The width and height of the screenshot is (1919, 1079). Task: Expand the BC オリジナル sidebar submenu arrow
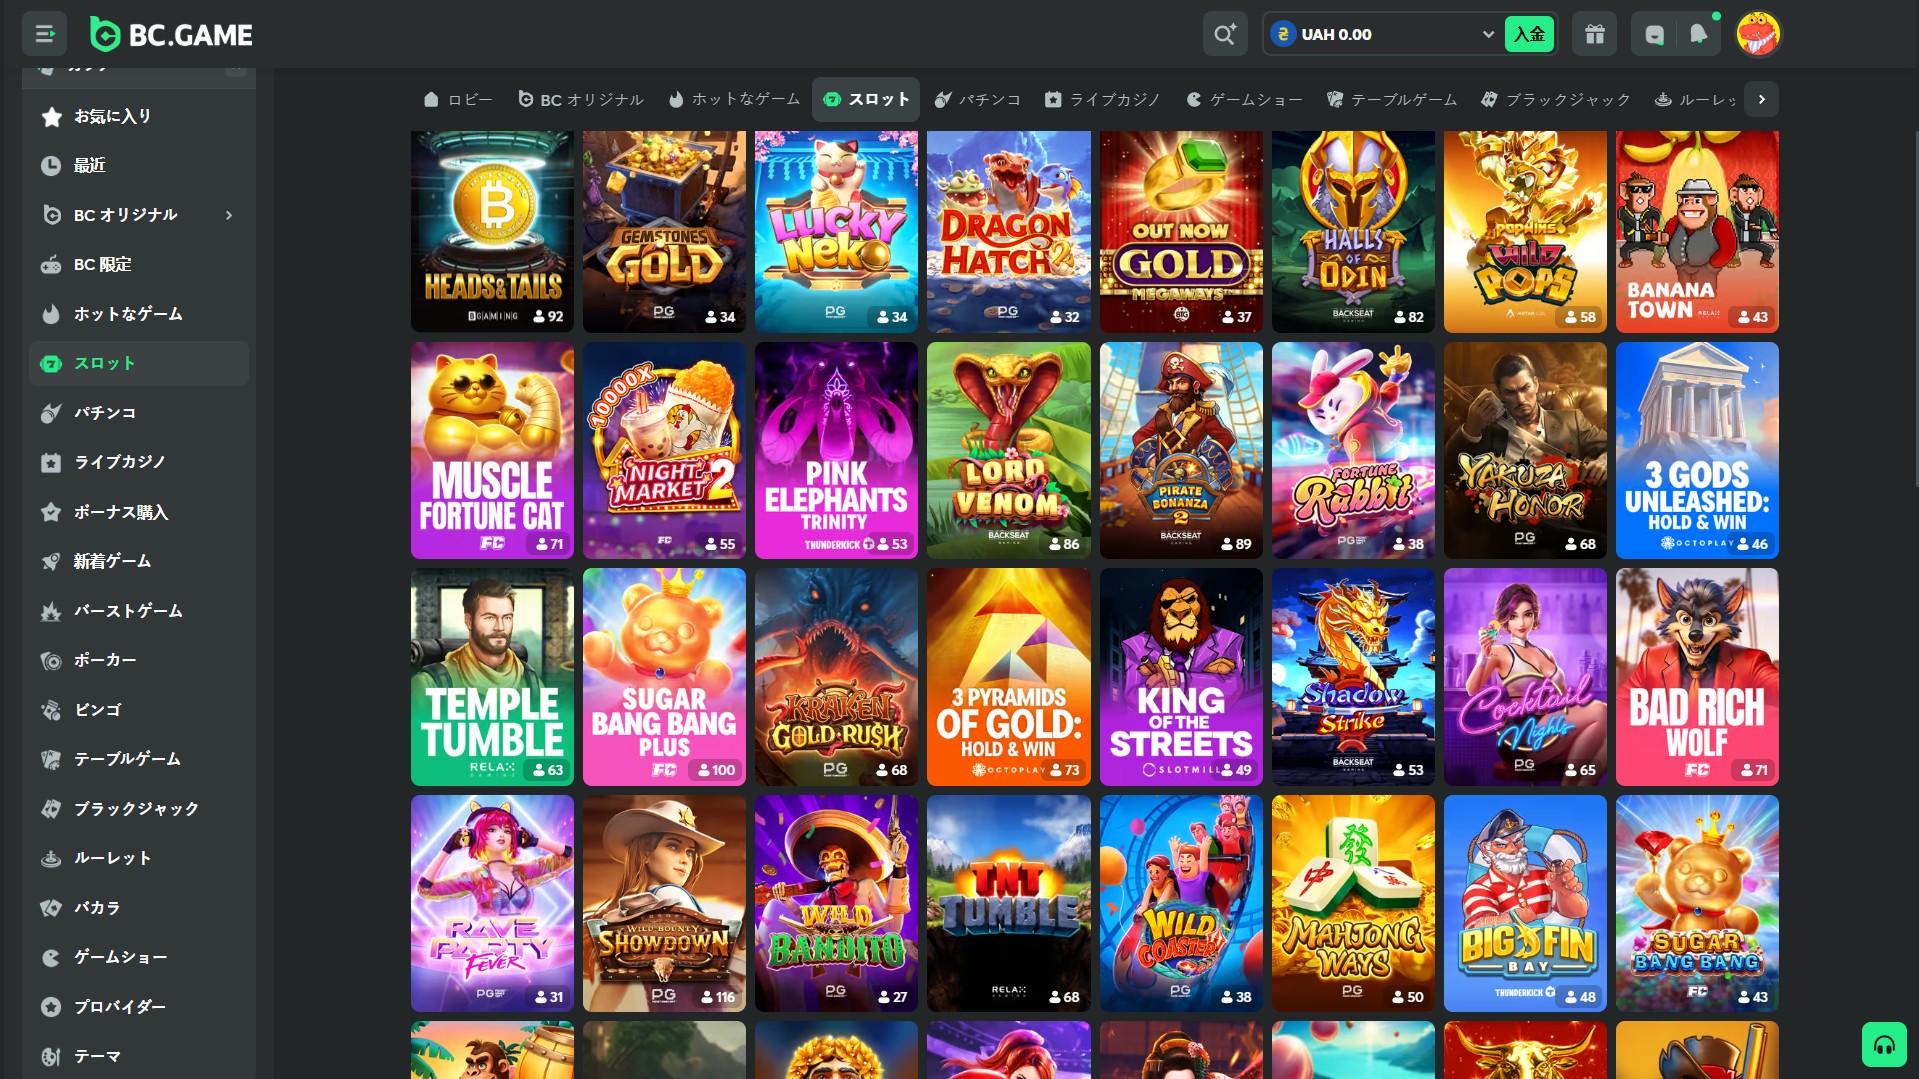point(229,215)
